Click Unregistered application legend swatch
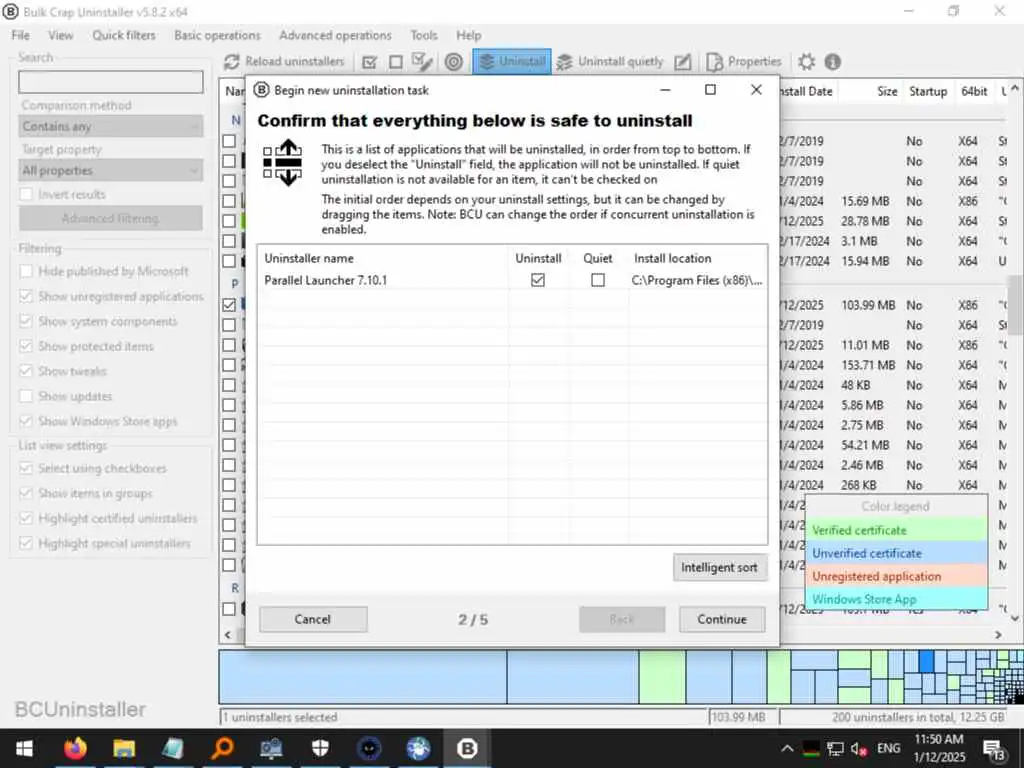Screen dimensions: 1024x768 point(896,576)
